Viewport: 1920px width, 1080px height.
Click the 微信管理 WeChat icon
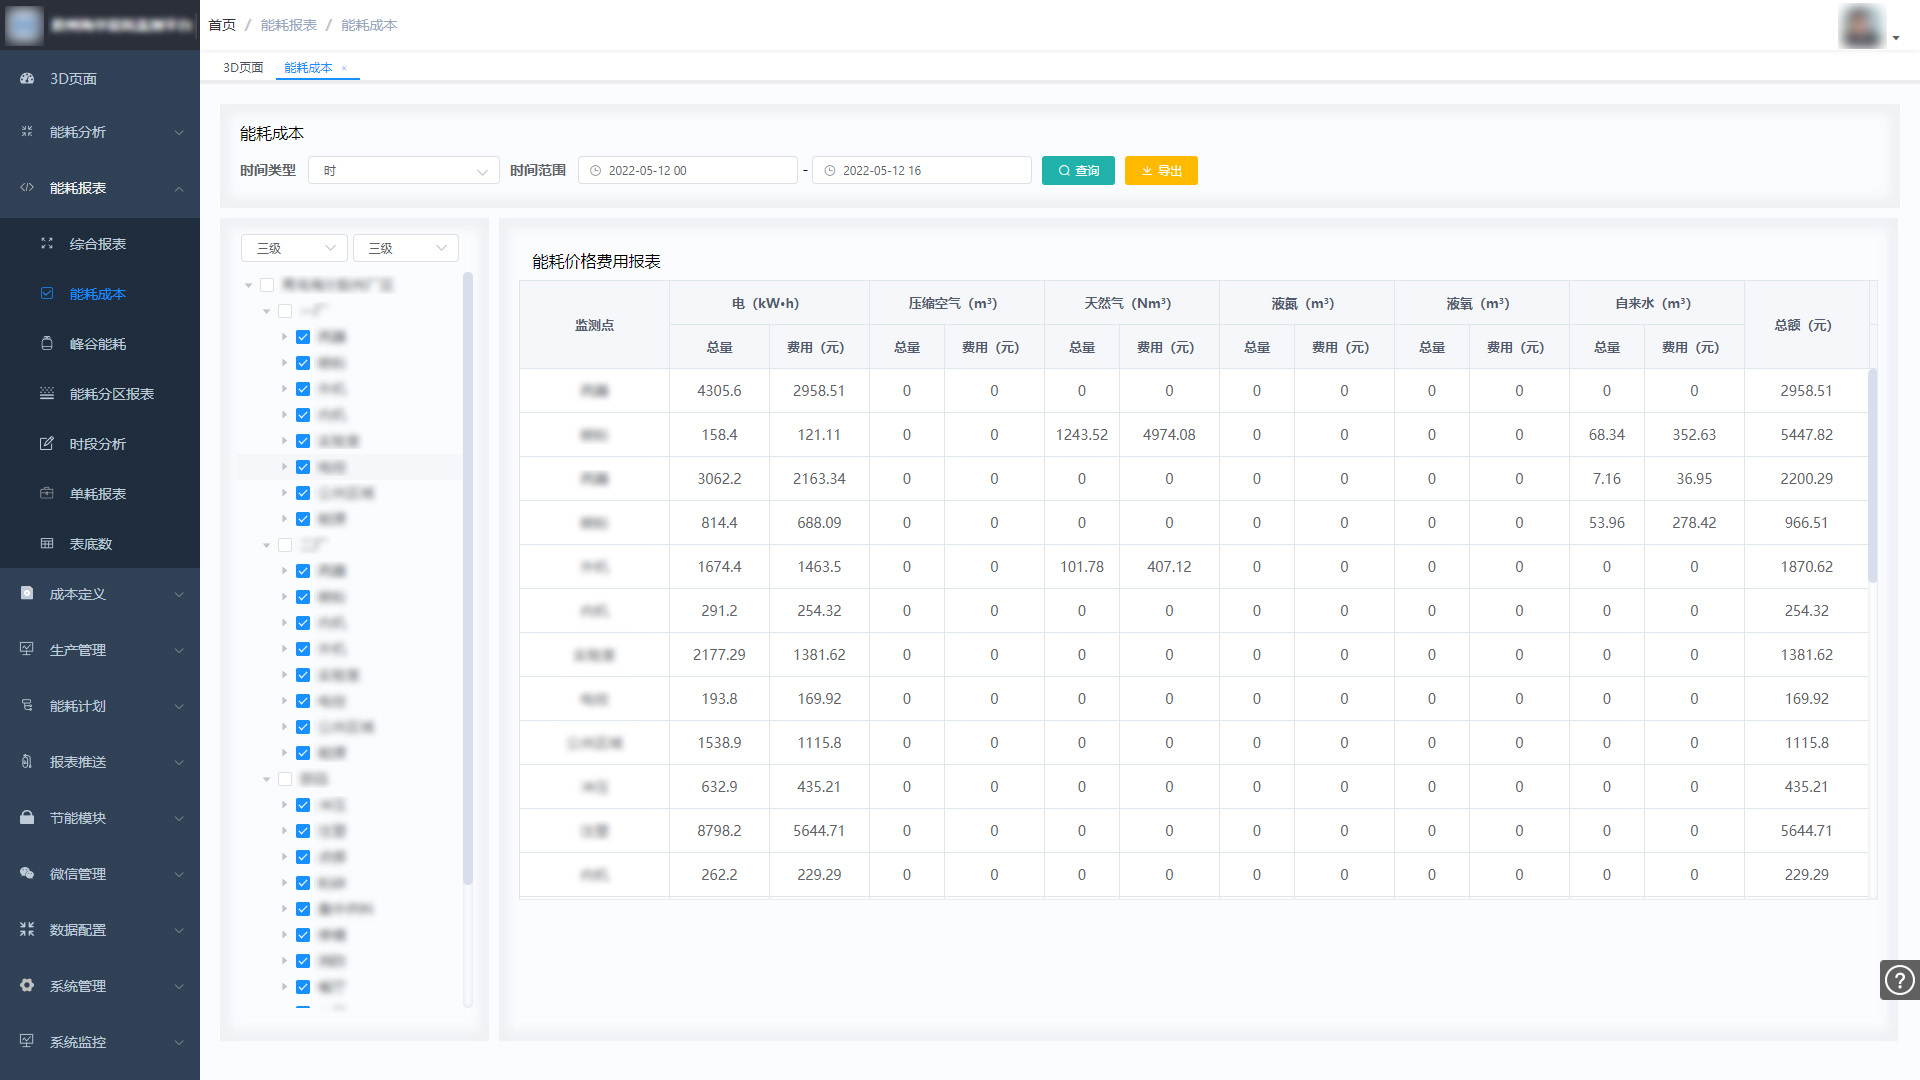[27, 873]
